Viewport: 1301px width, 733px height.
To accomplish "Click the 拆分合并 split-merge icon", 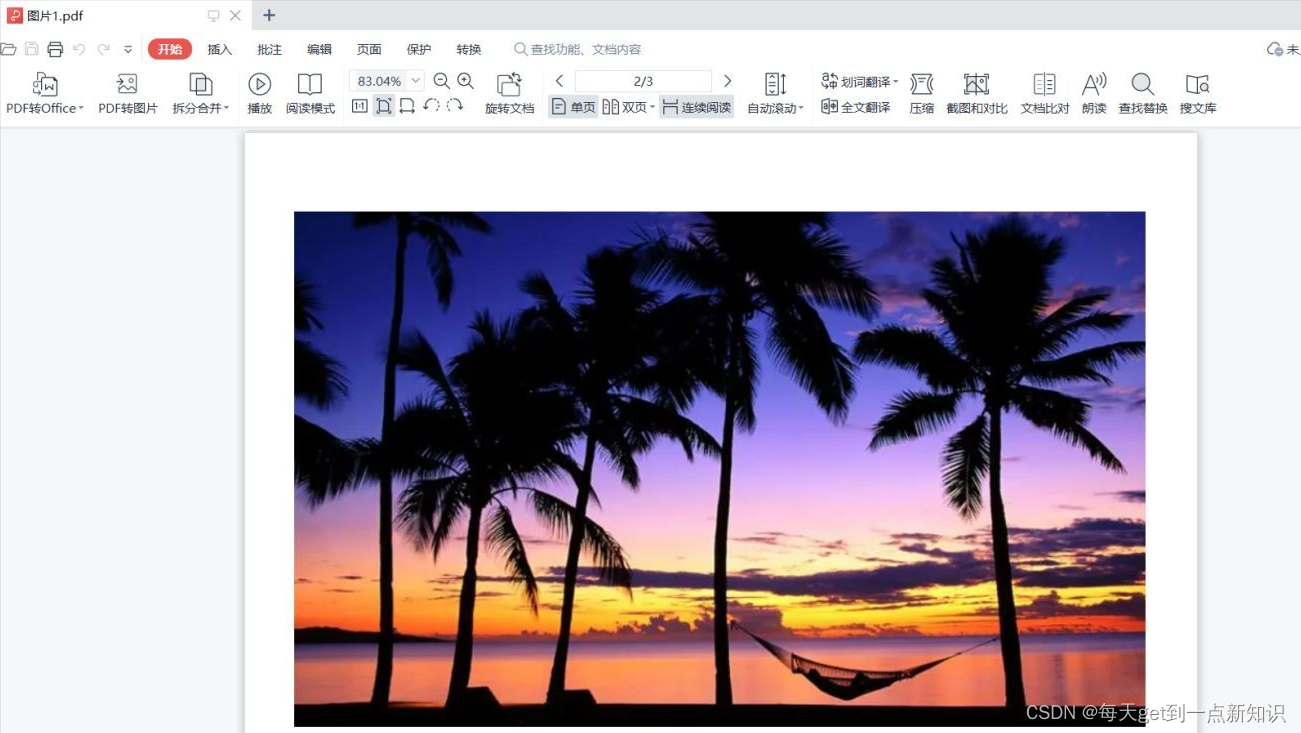I will [200, 84].
